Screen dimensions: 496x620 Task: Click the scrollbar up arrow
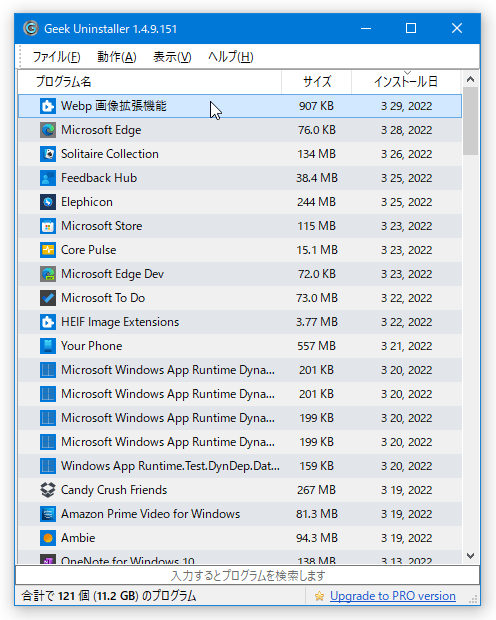tap(470, 79)
